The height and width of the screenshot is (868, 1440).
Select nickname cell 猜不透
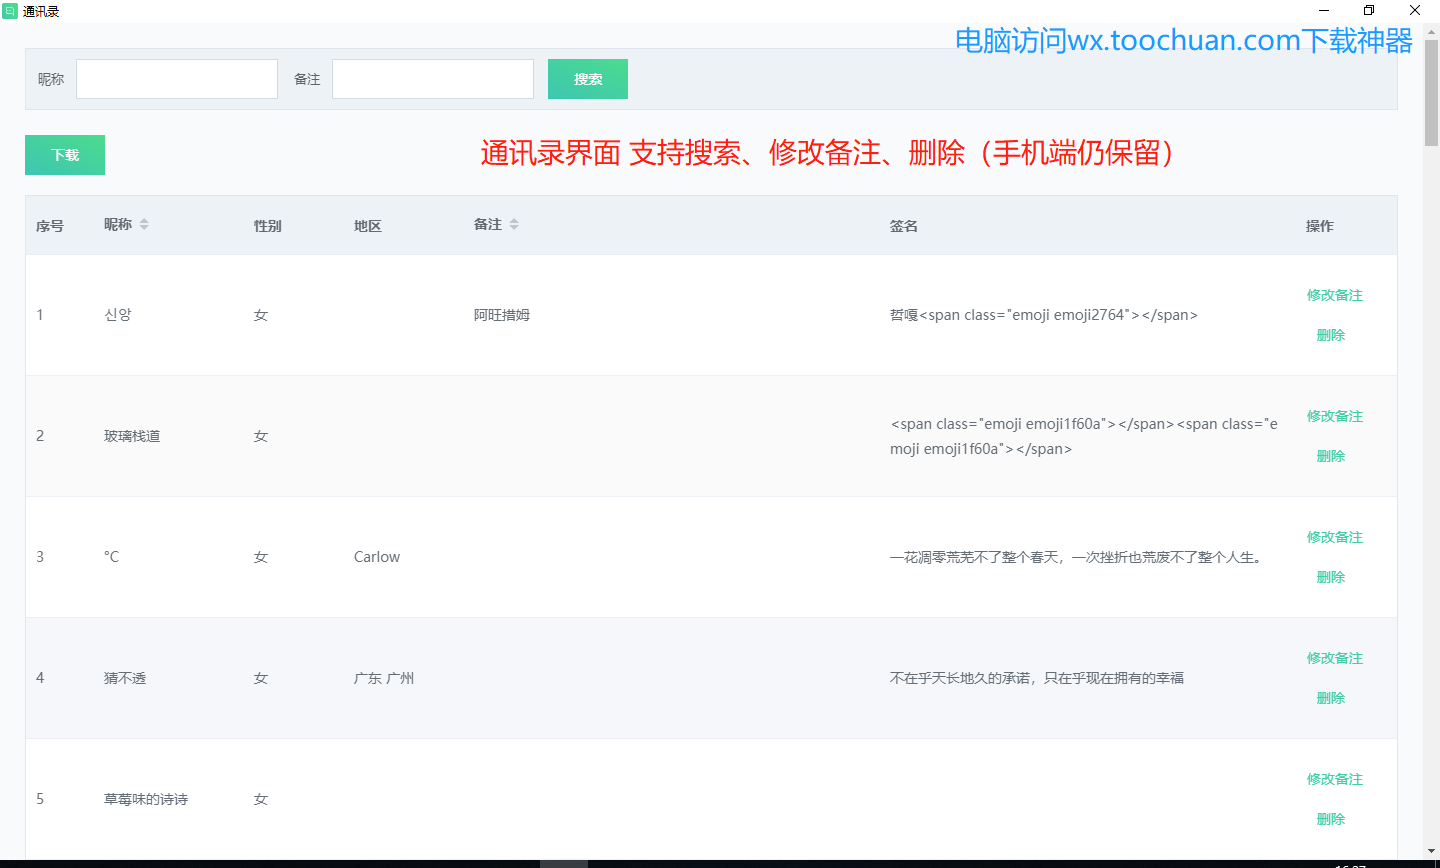[125, 678]
